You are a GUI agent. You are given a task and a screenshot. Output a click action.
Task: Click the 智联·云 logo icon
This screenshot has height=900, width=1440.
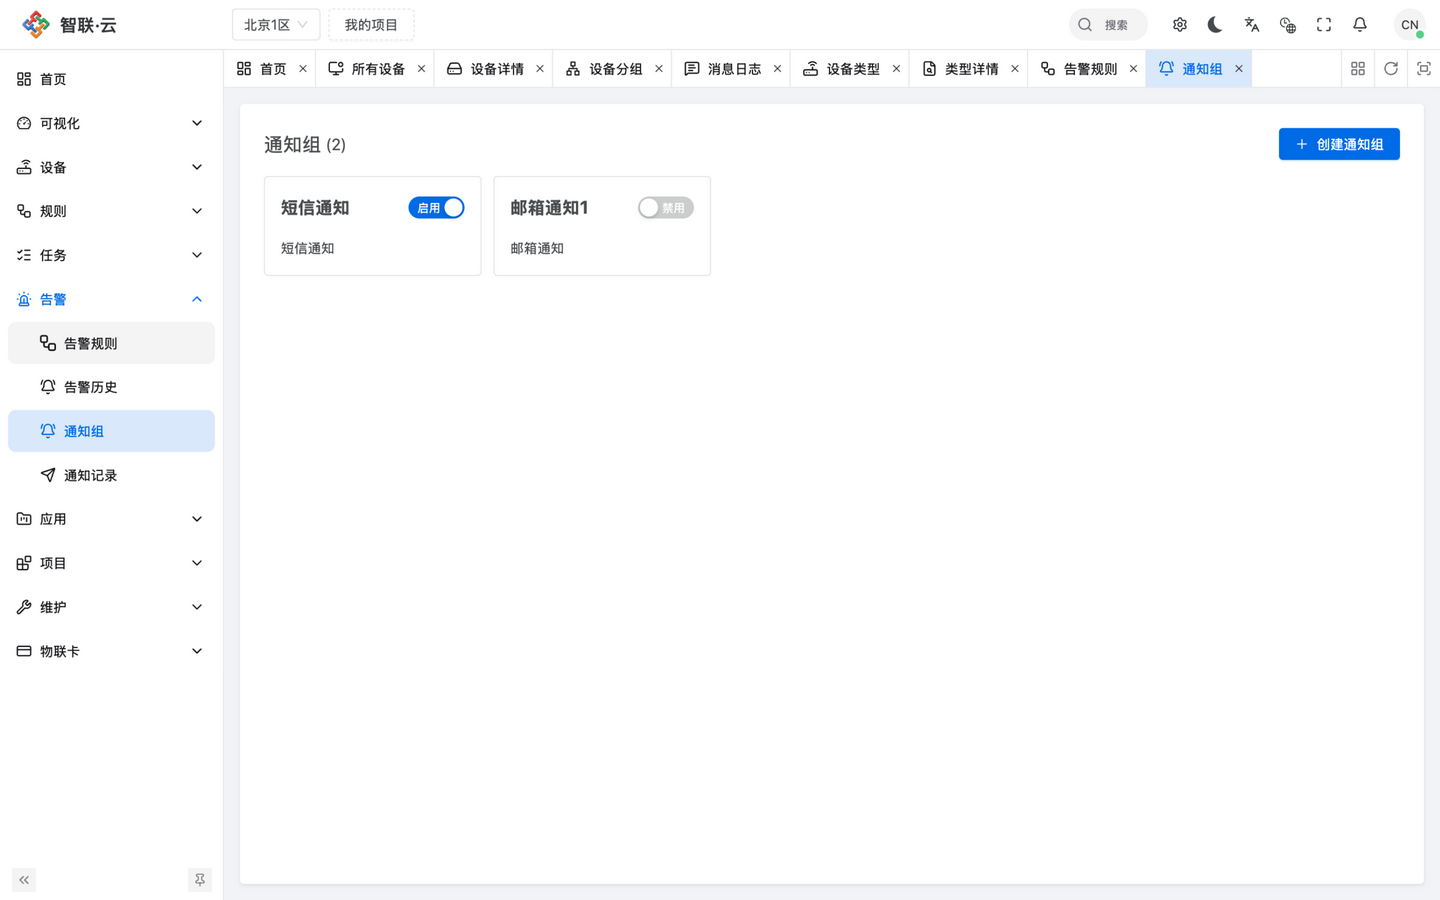coord(36,25)
